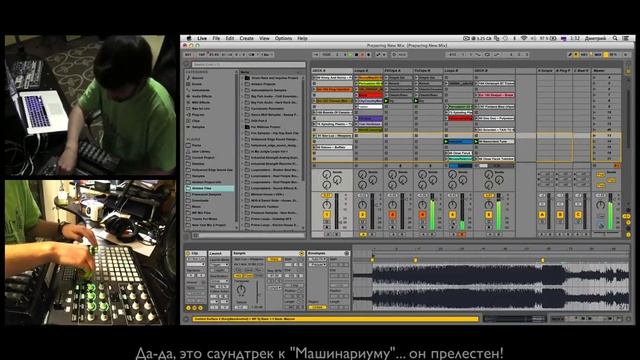Viewport: 640px width, 360px height.
Task: Click the Wi-Fi icon in the menu bar
Action: [x=524, y=38]
